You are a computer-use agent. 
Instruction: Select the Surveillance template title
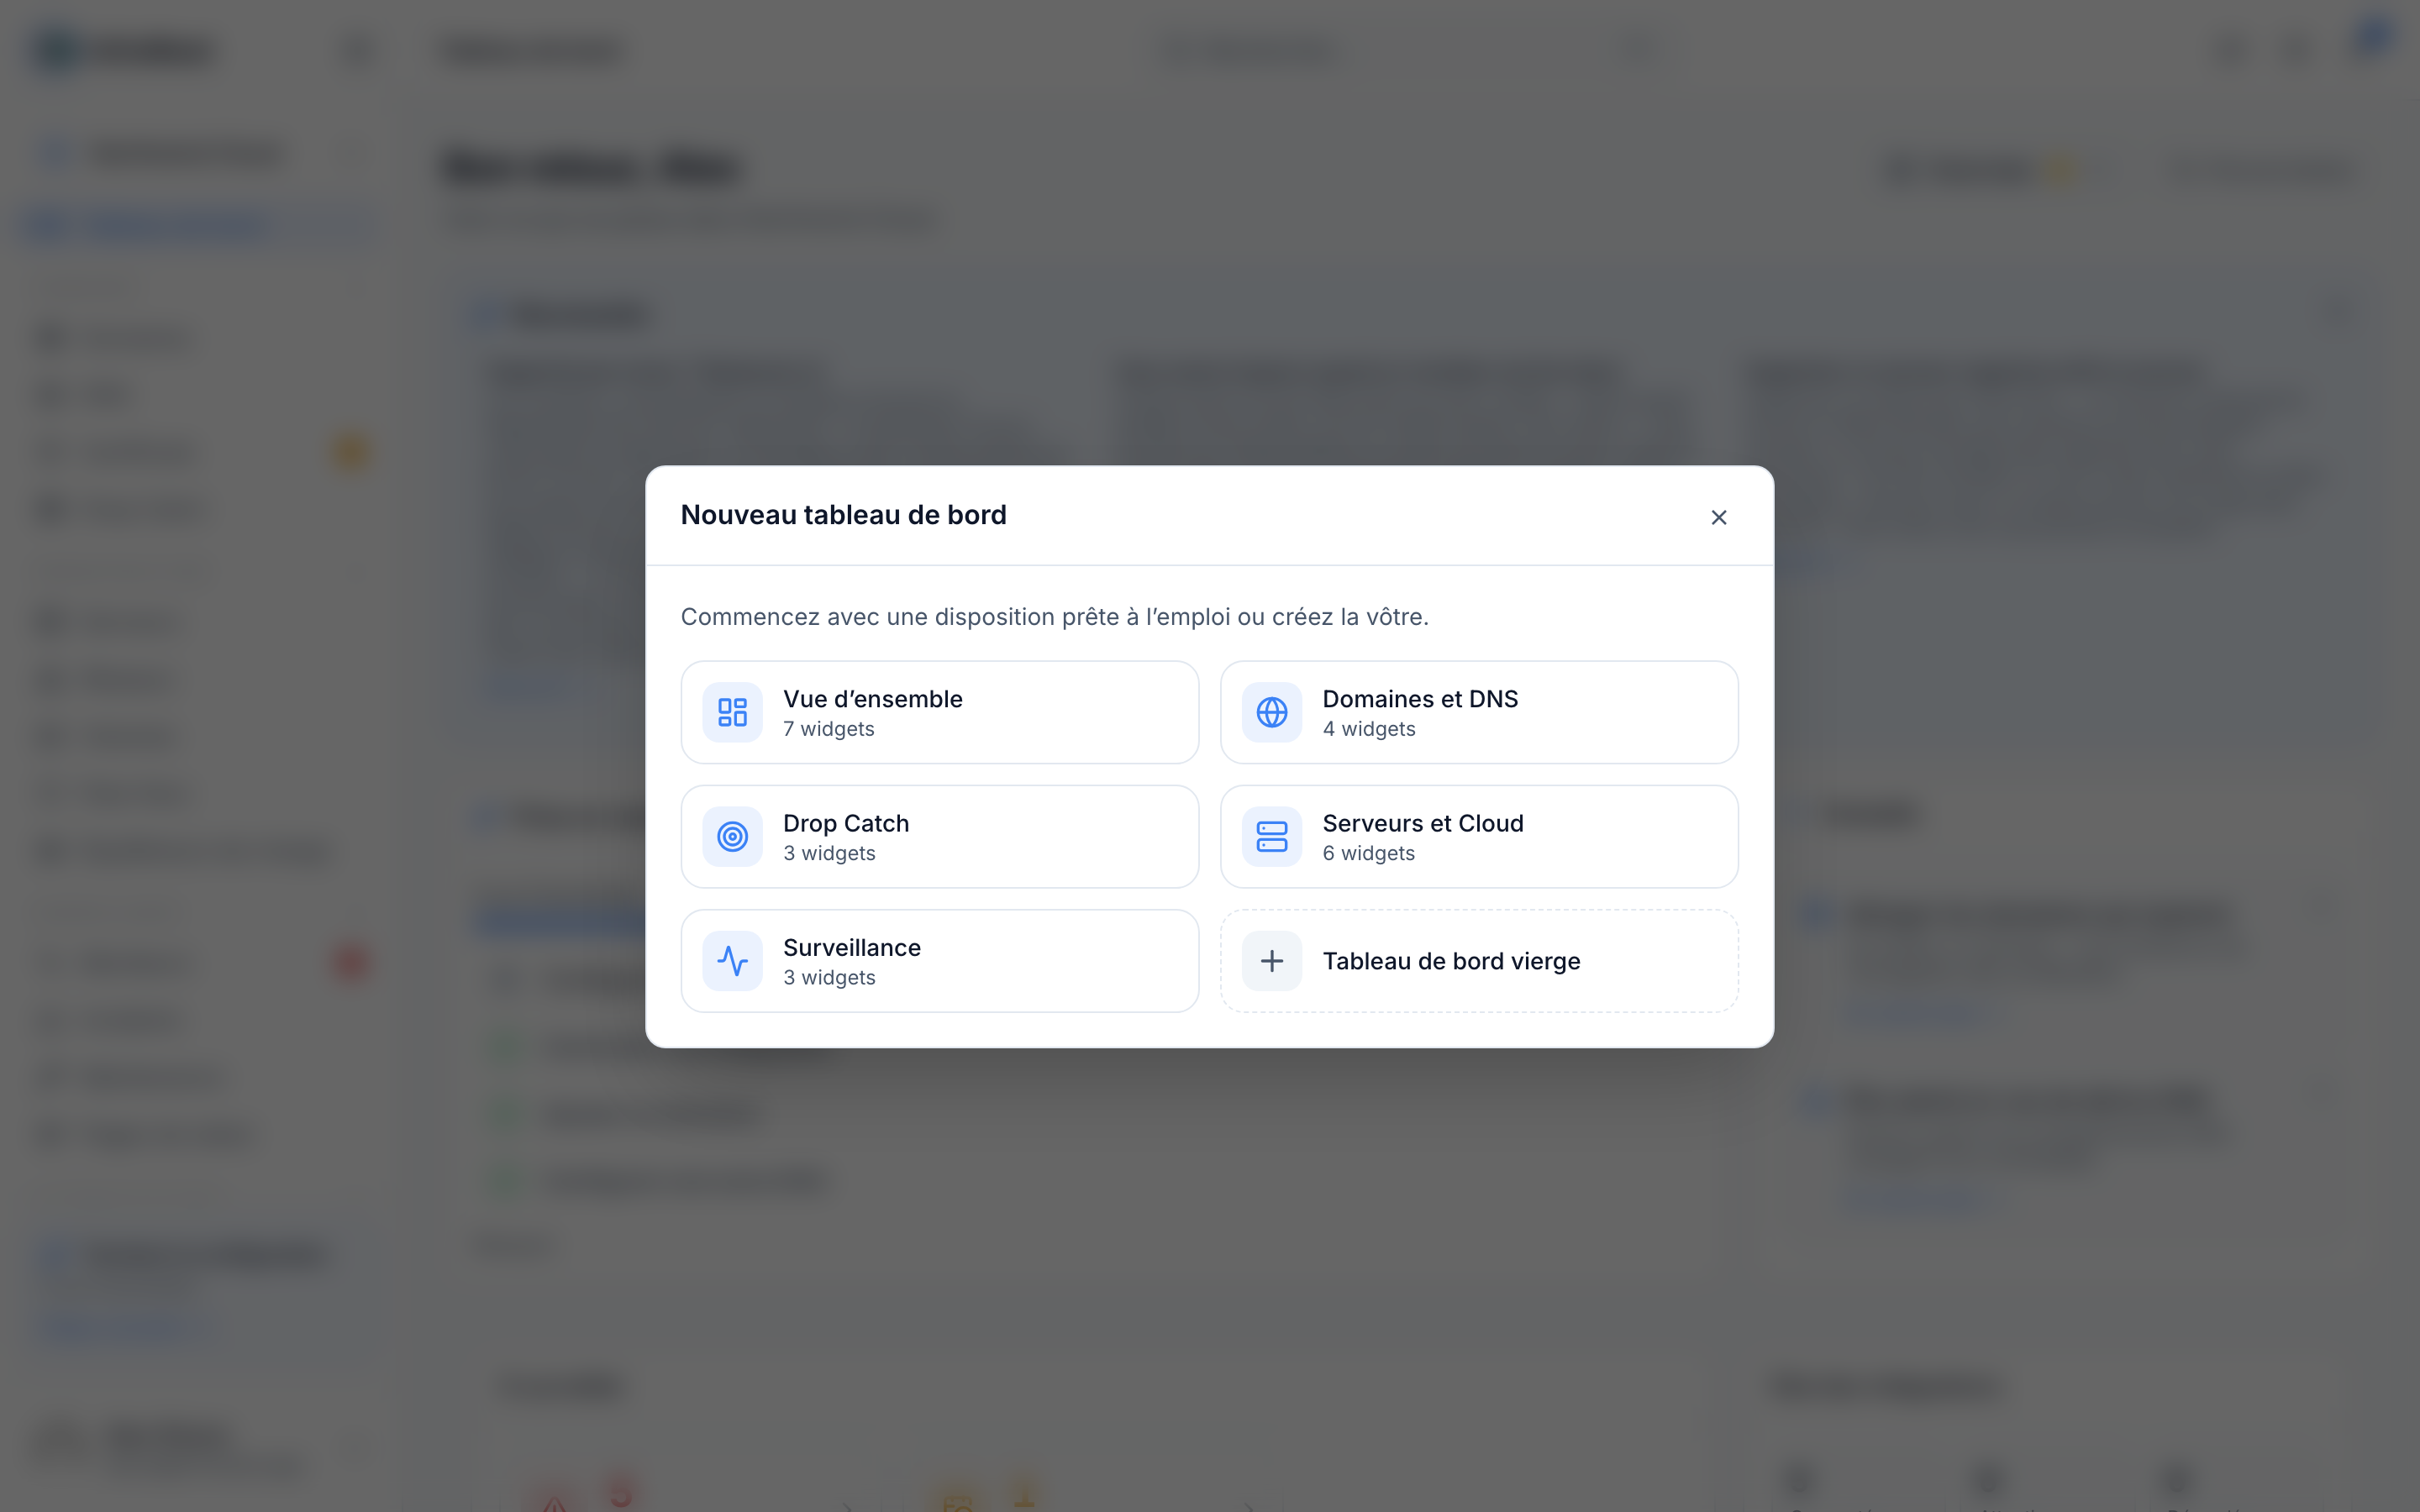click(x=852, y=947)
